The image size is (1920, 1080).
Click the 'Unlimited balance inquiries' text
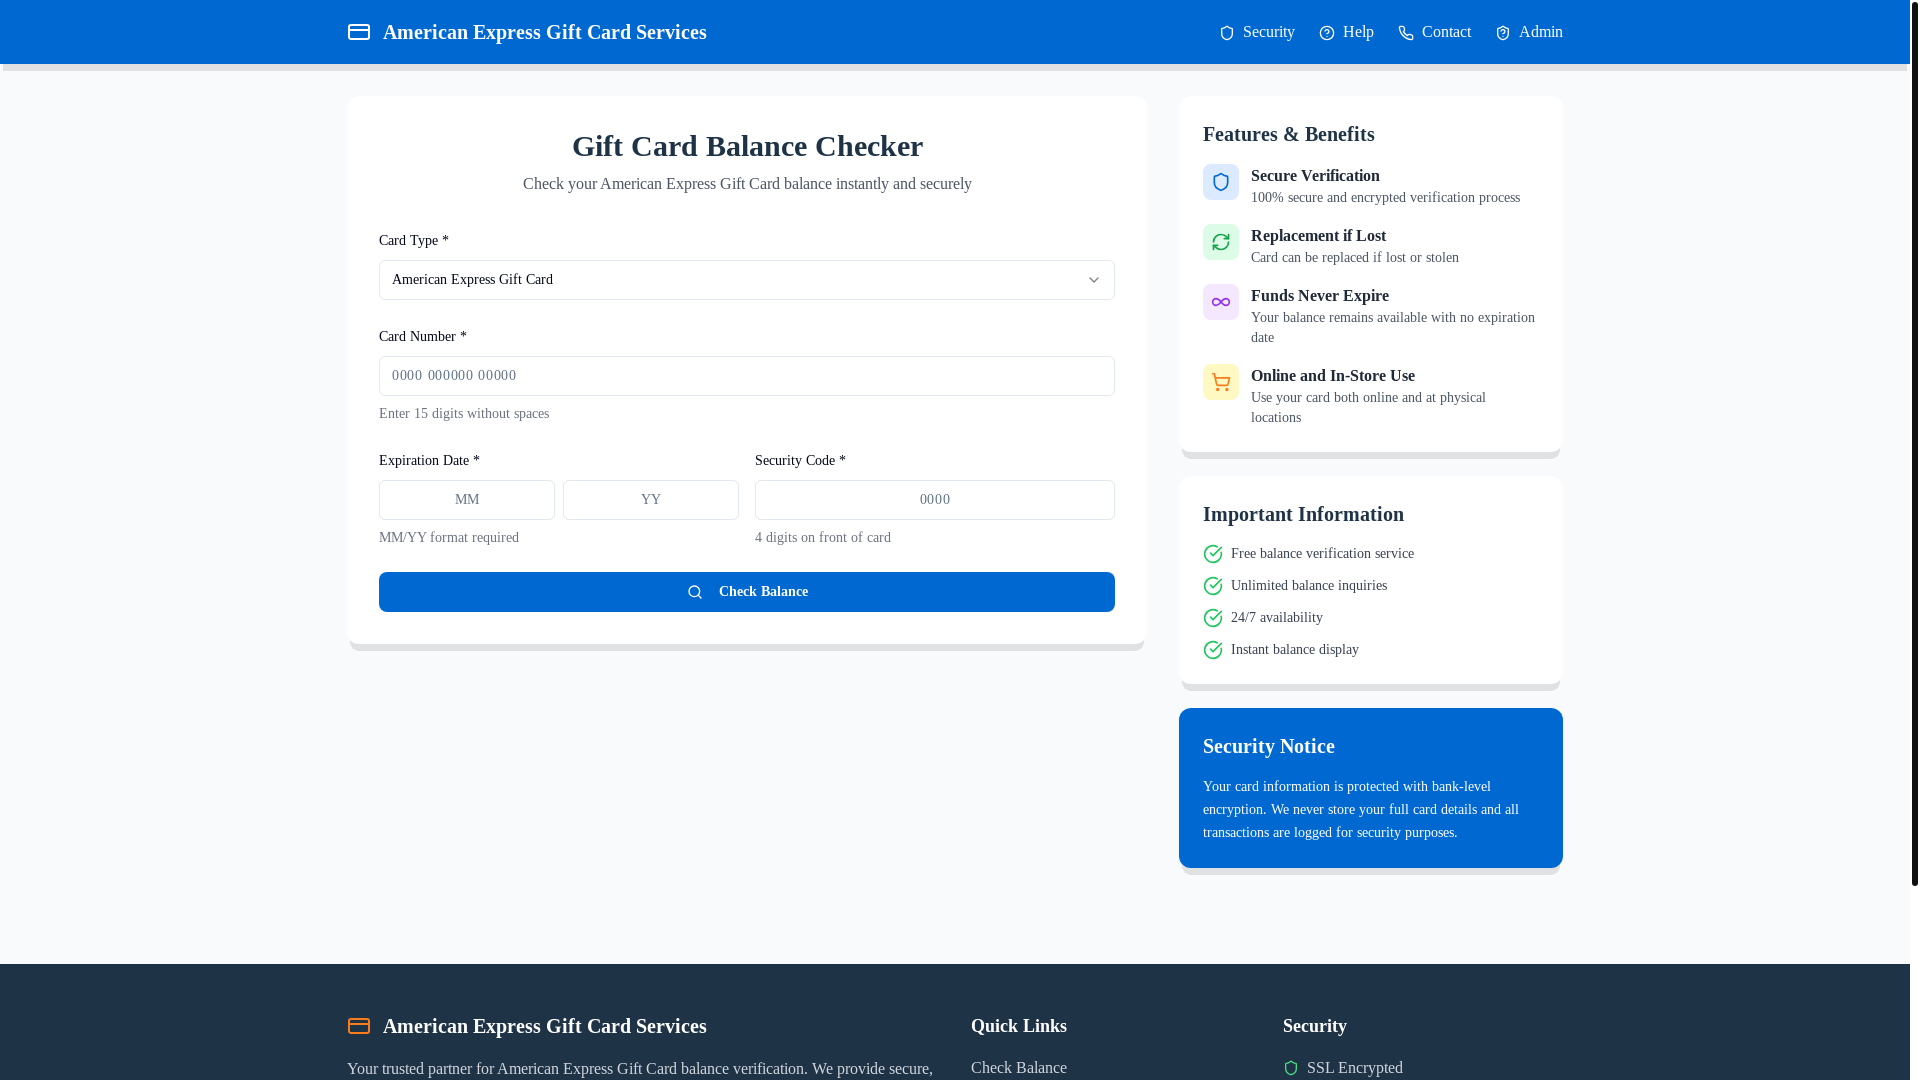click(1309, 586)
